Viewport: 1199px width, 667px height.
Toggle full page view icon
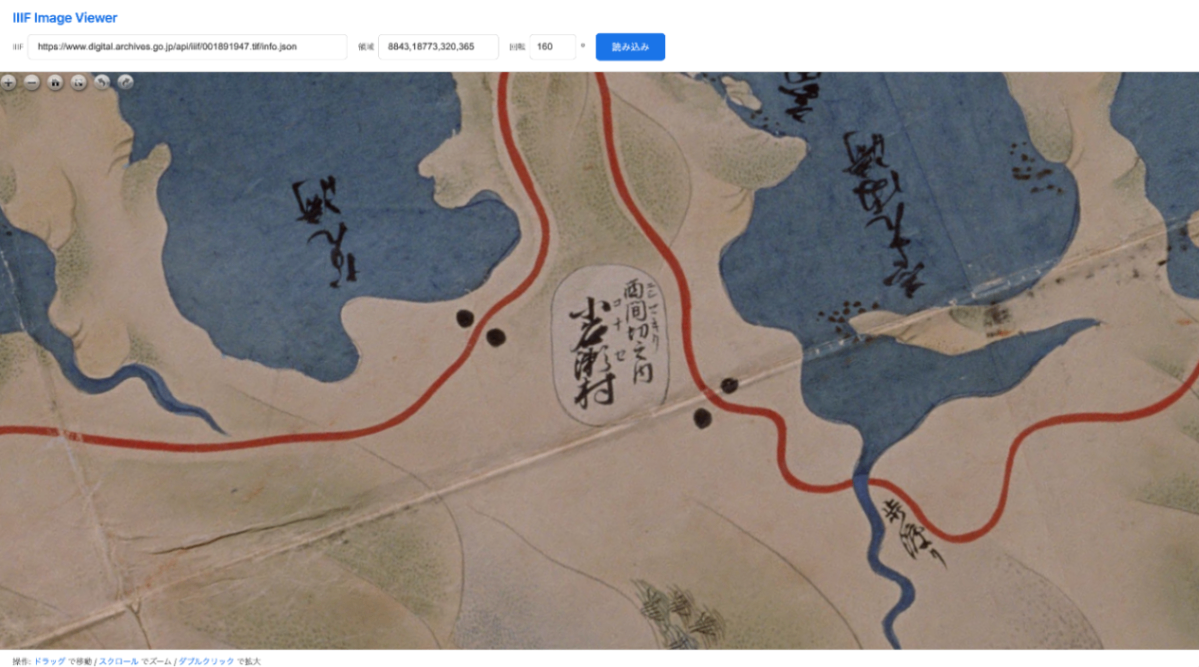(x=79, y=82)
